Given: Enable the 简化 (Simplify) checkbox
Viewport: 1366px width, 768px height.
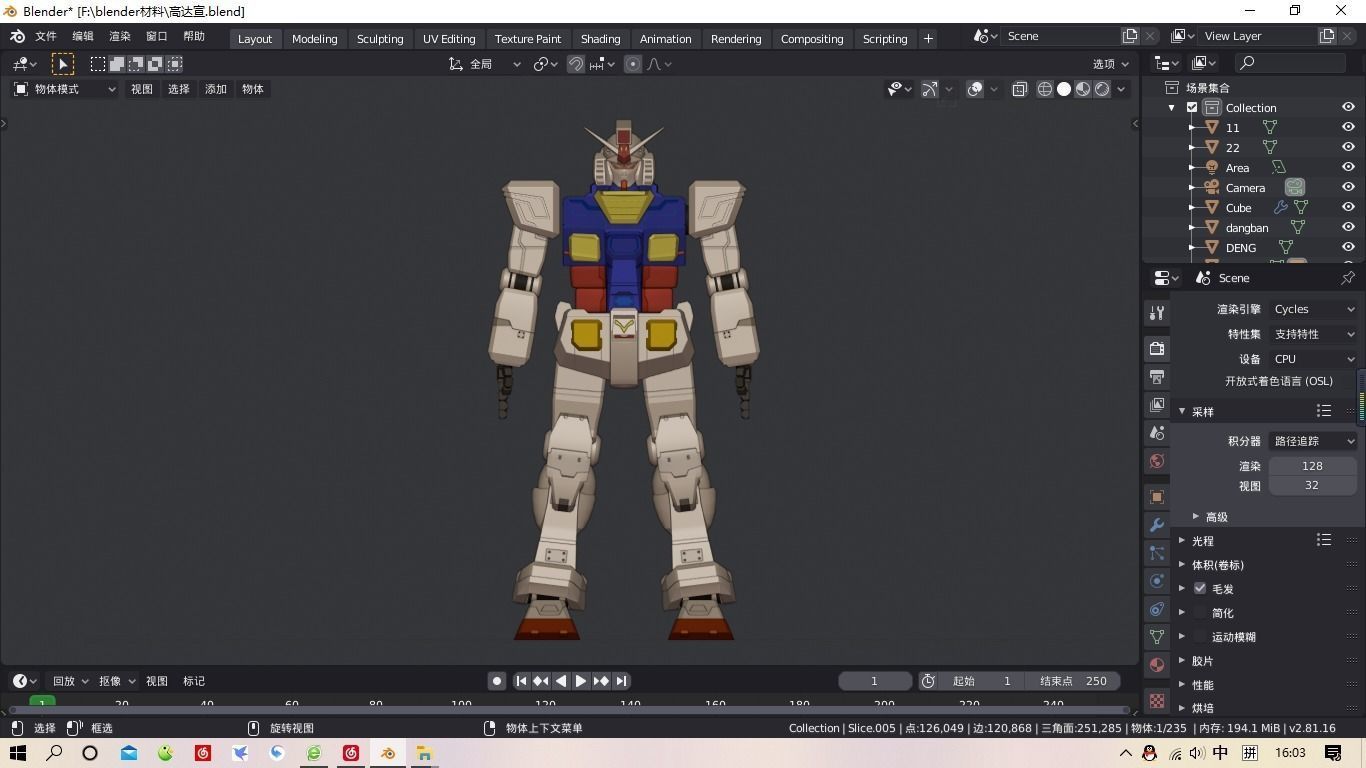Looking at the screenshot, I should pyautogui.click(x=1200, y=612).
